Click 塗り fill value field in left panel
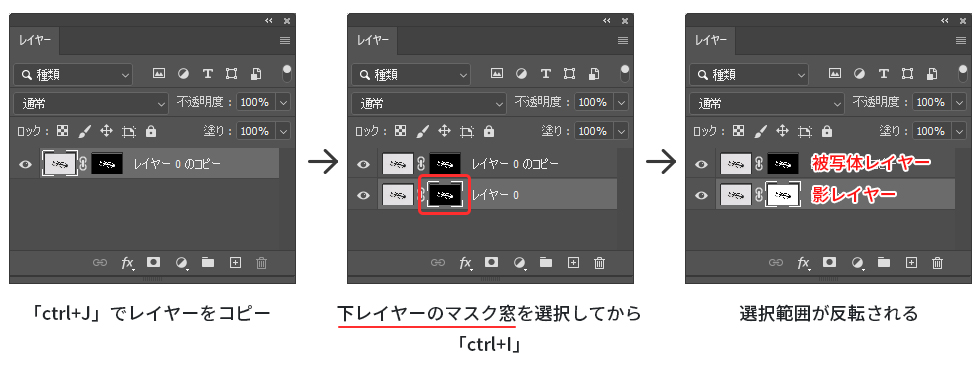 point(256,131)
